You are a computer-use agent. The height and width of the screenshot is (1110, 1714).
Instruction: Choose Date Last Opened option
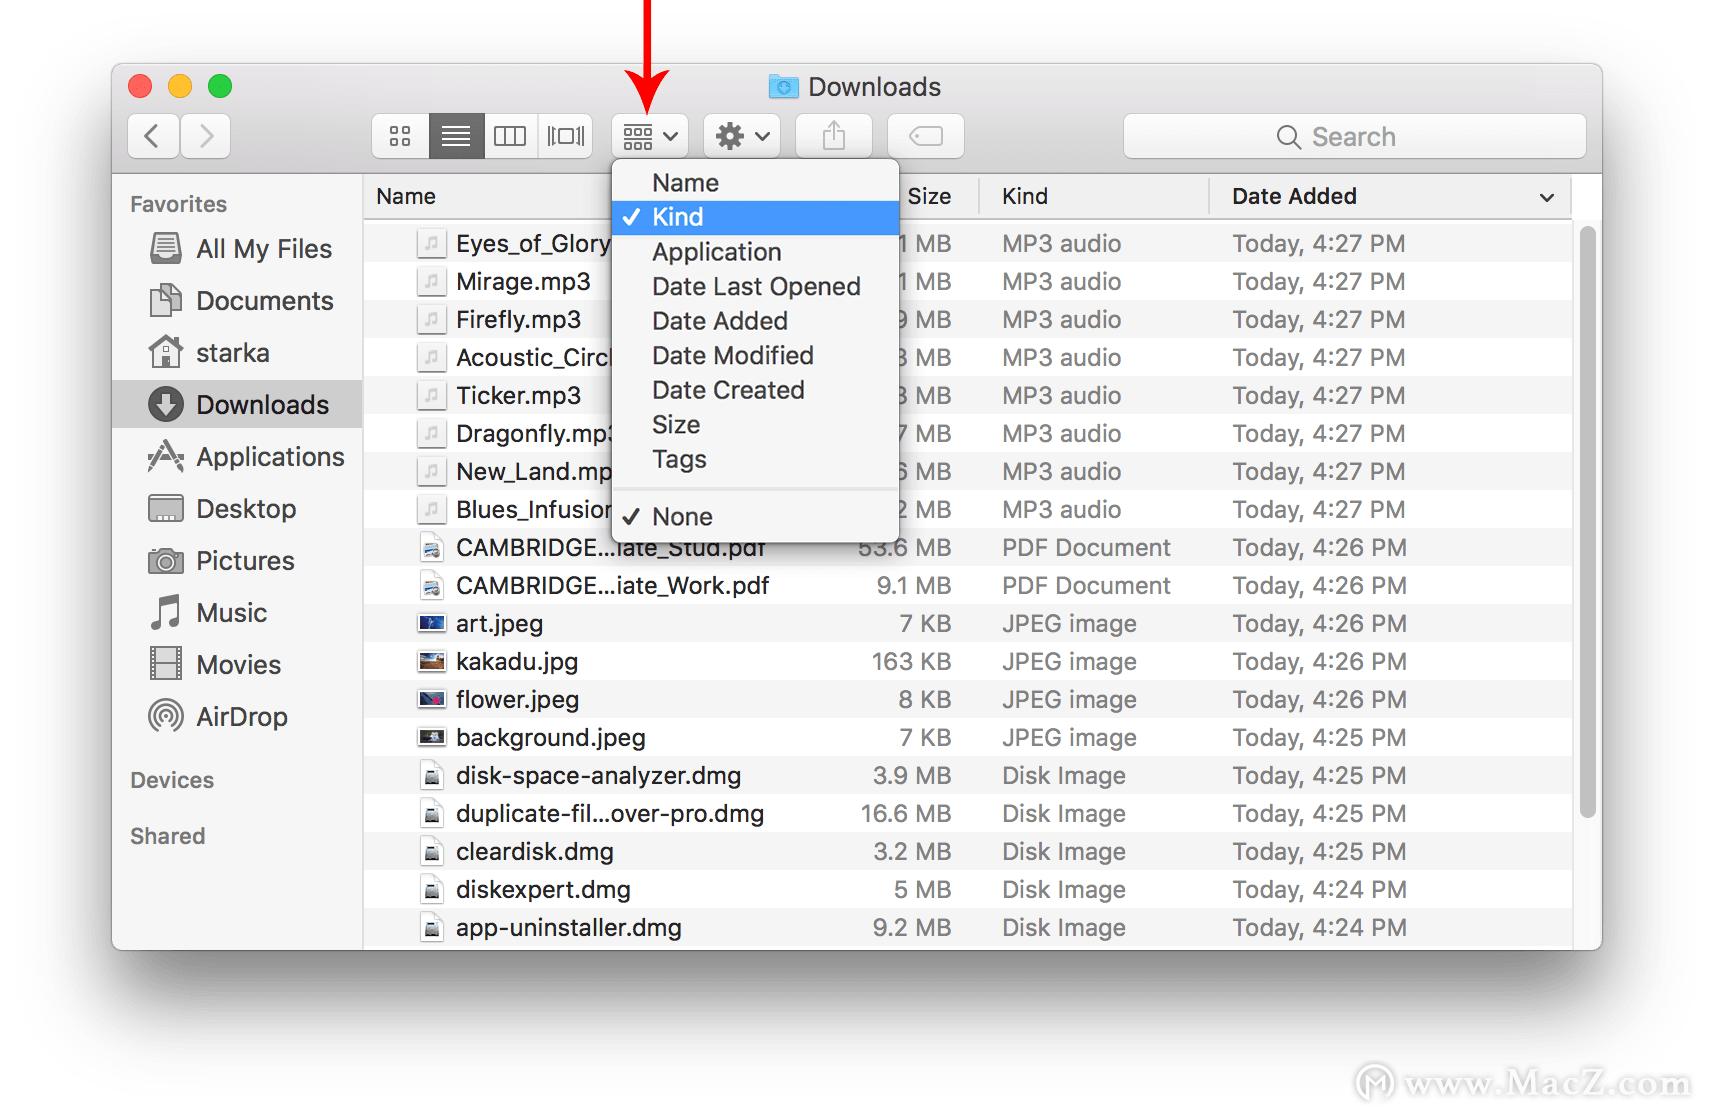(755, 286)
